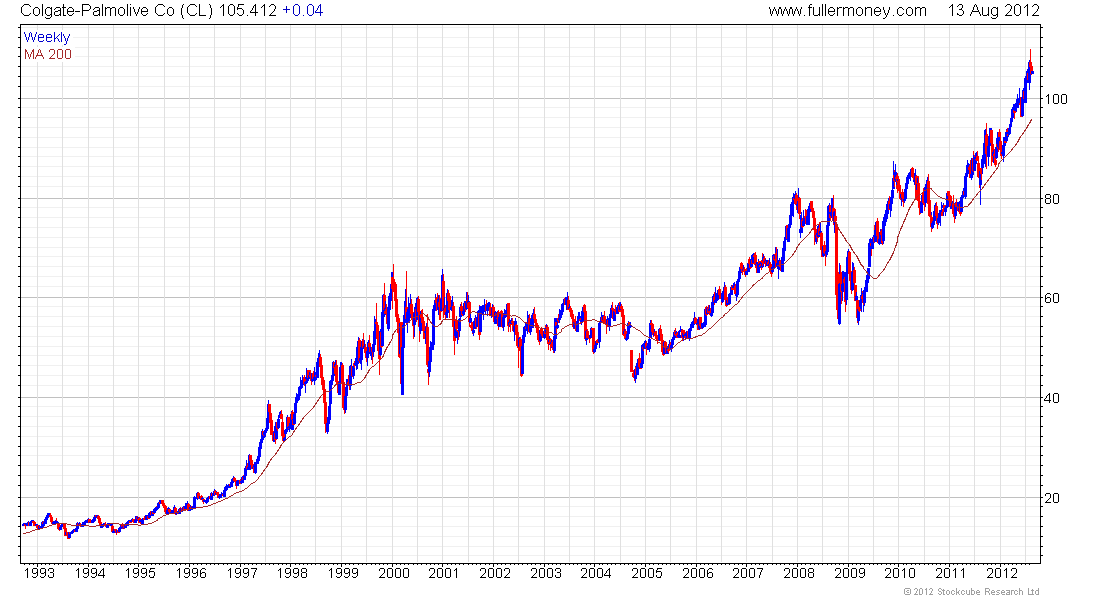Click the 1996 year axis label
This screenshot has width=1100, height=600.
click(191, 573)
